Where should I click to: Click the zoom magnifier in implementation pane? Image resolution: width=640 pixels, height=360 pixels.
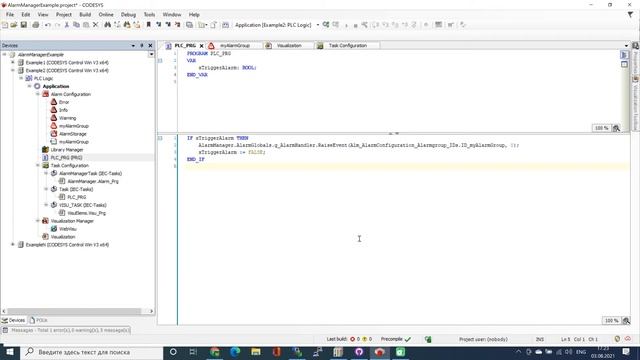626,321
